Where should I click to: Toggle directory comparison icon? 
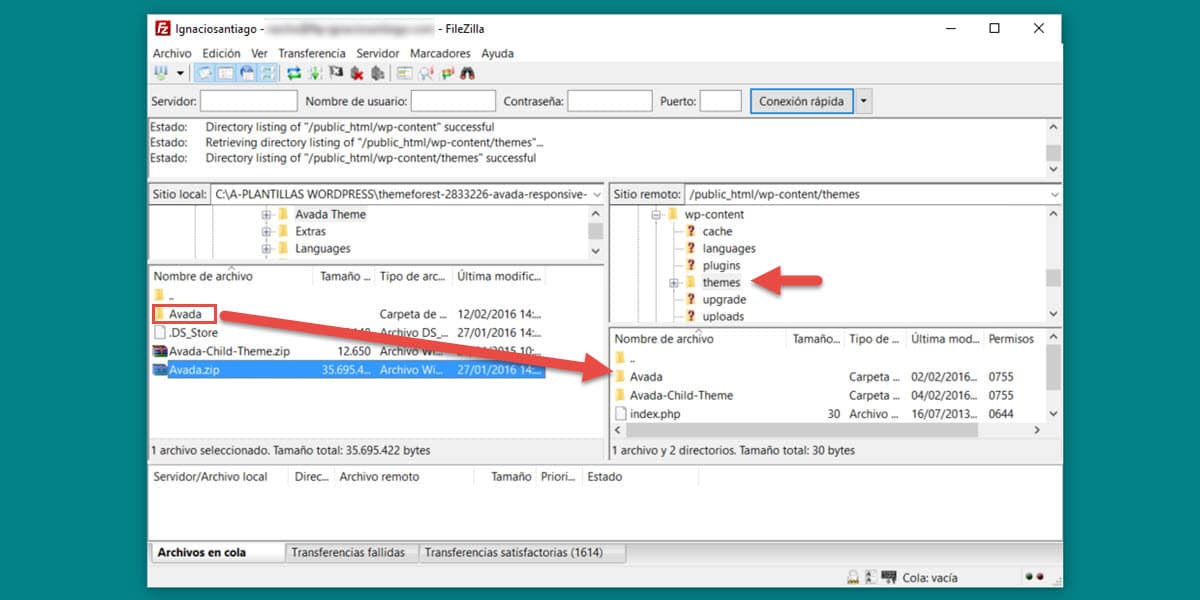426,73
